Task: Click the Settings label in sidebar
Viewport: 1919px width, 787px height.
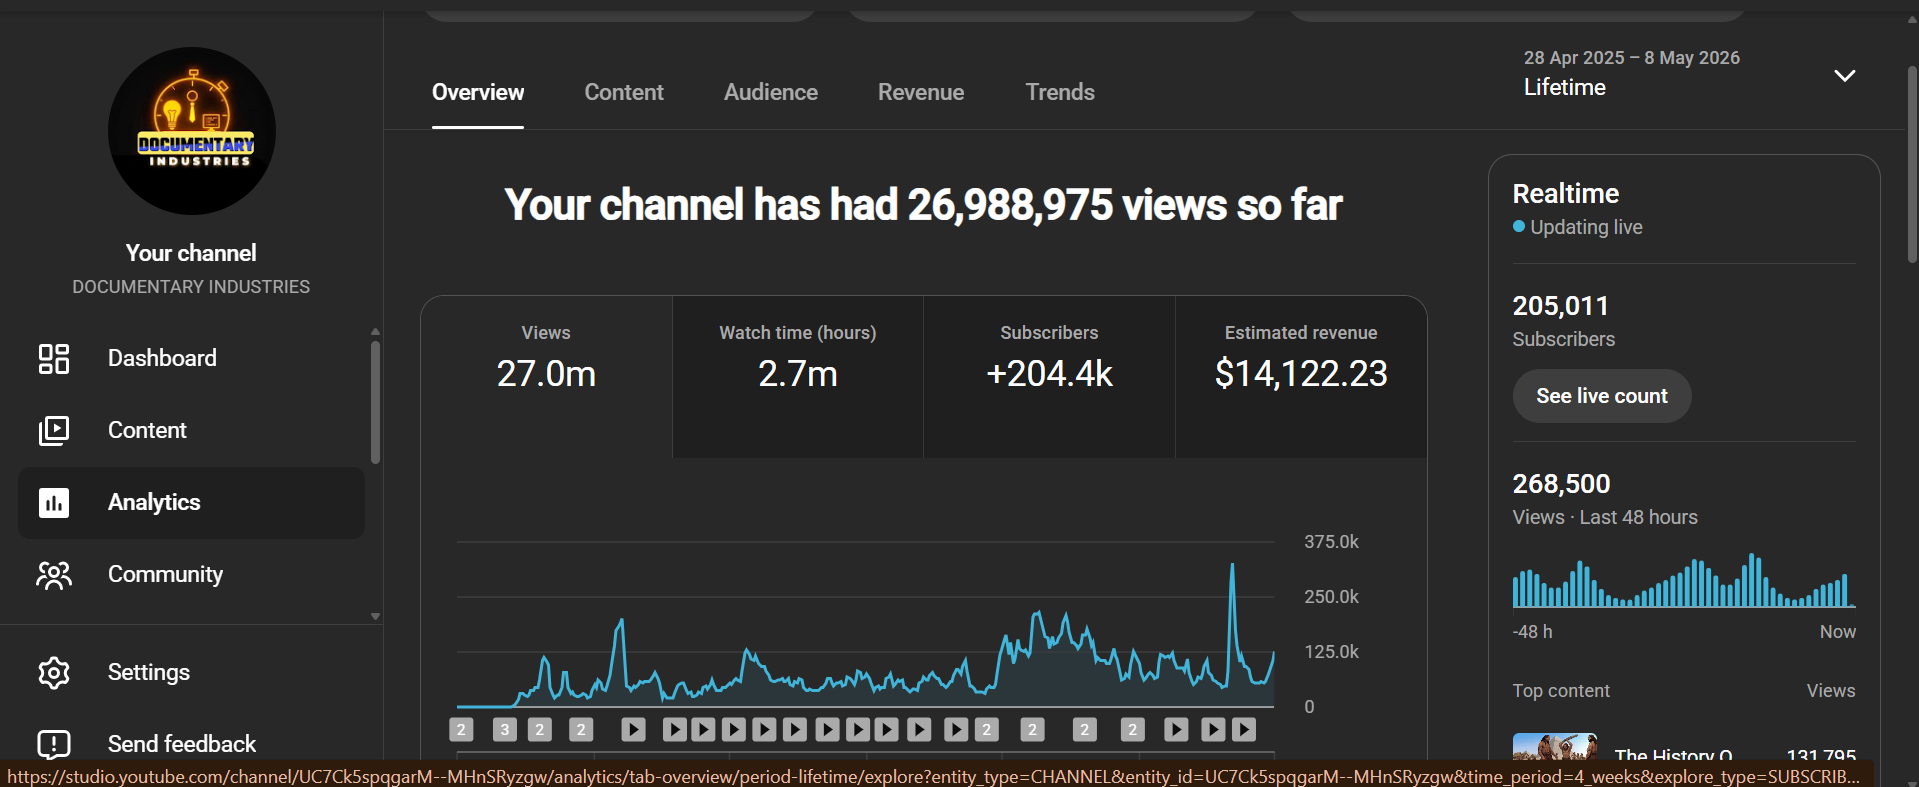Action: [149, 672]
